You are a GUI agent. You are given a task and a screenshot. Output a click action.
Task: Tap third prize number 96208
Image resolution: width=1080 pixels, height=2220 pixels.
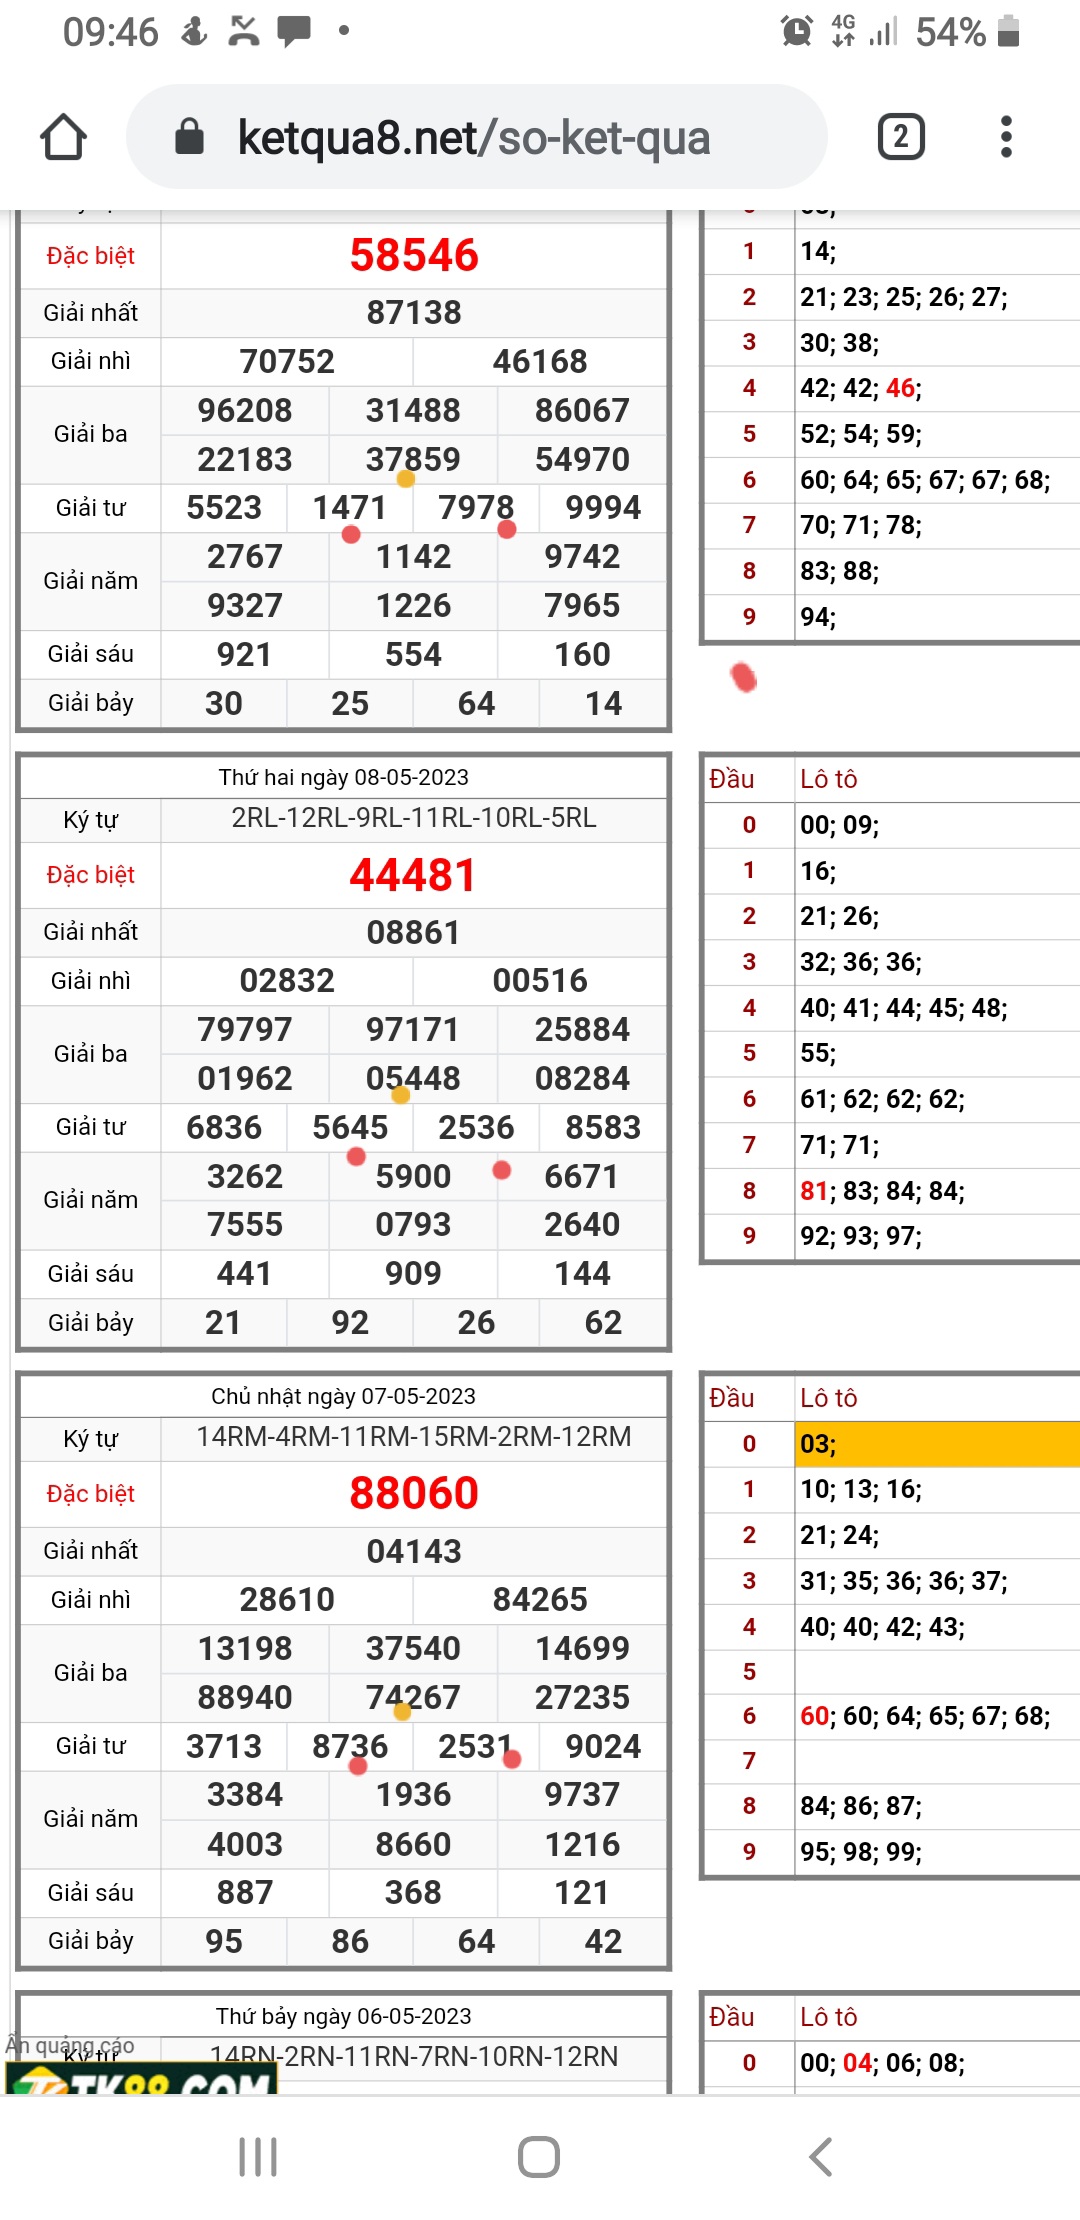(x=245, y=410)
